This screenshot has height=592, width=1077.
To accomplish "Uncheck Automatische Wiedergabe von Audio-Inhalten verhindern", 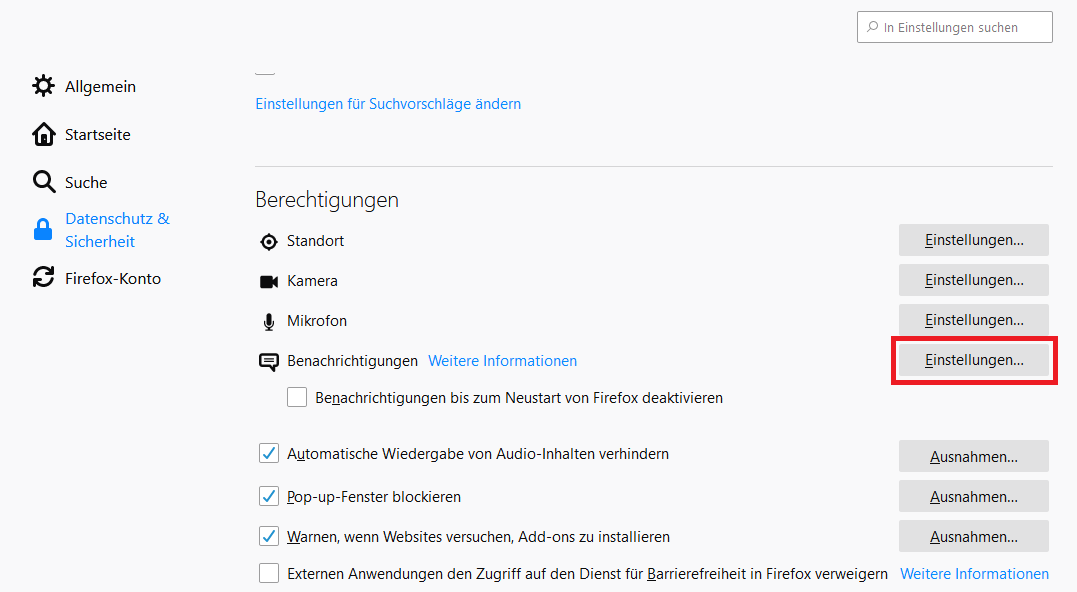I will click(269, 454).
